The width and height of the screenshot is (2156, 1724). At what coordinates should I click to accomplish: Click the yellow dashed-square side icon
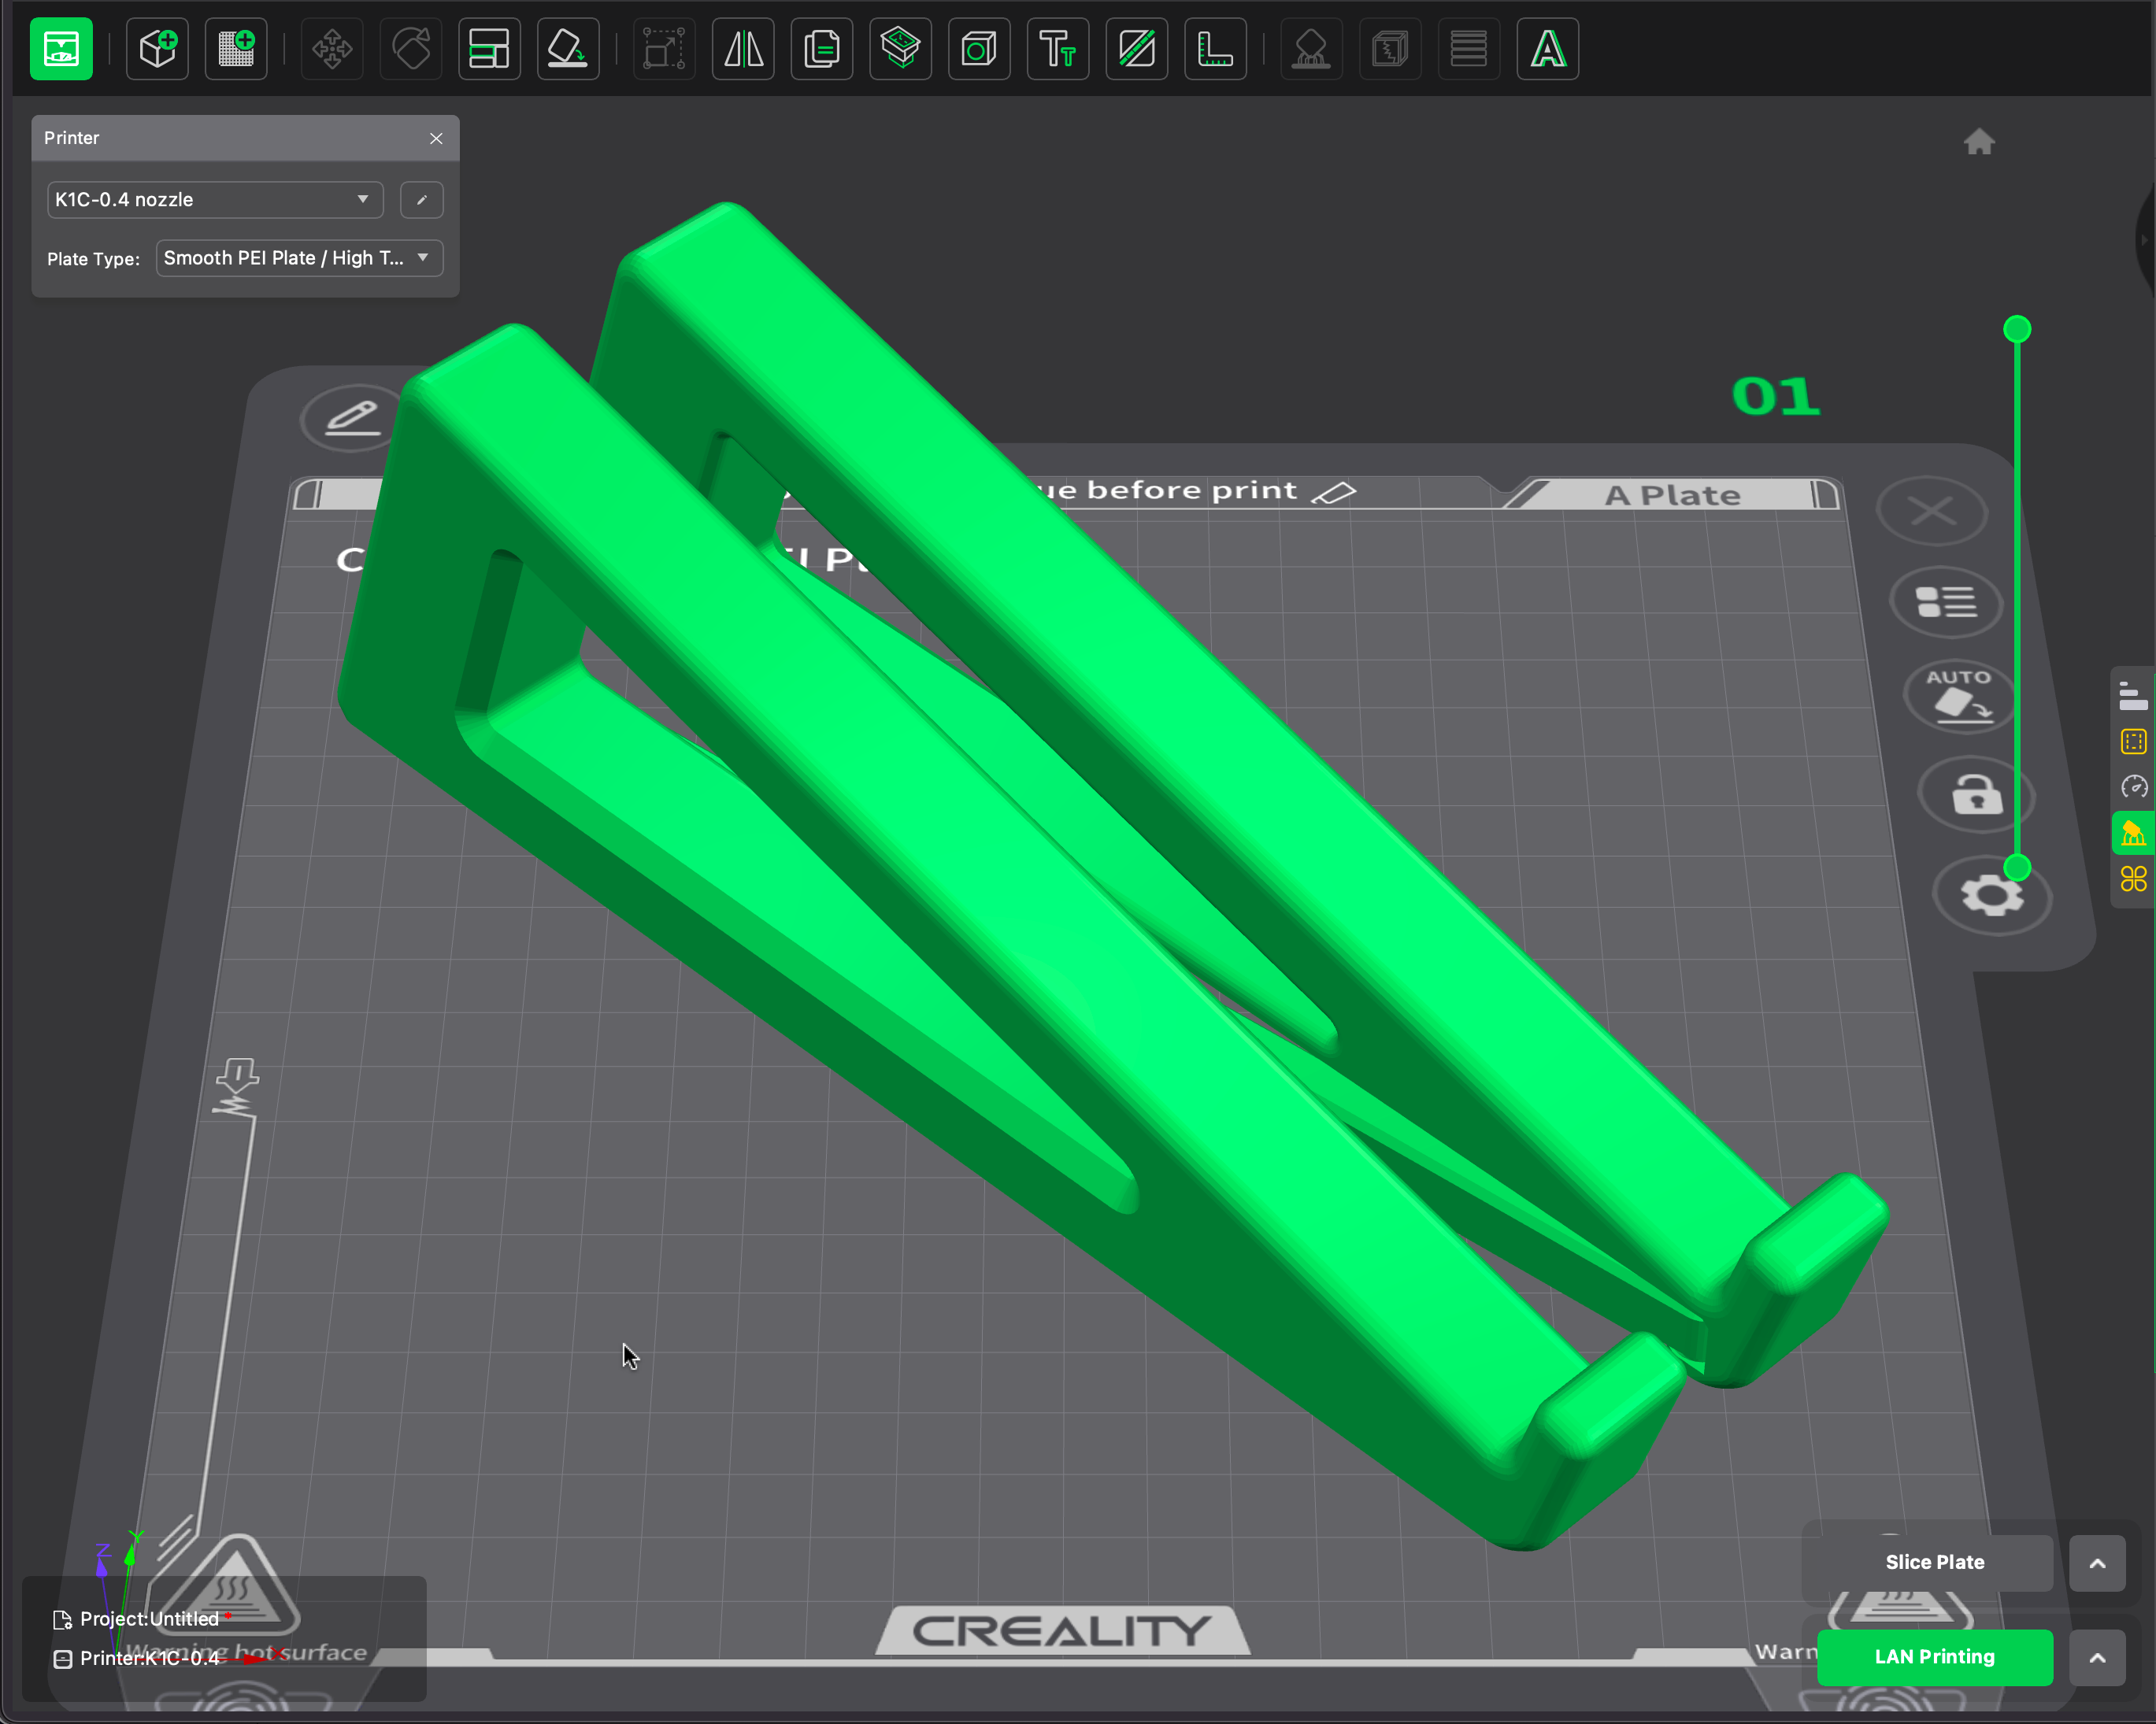[2133, 742]
